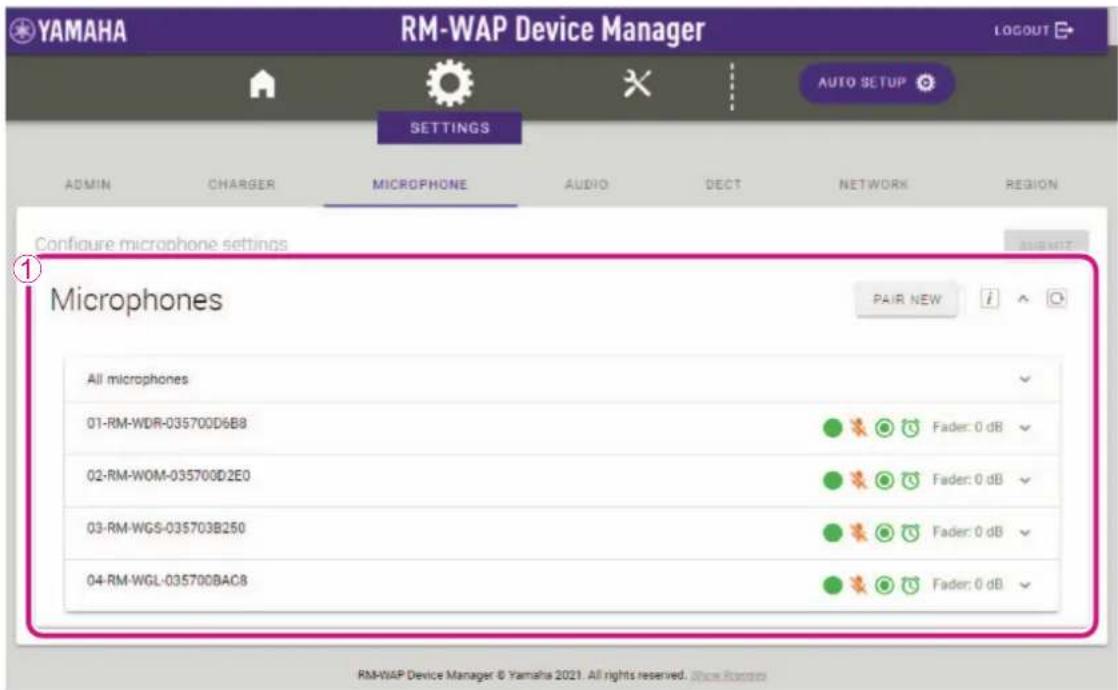The image size is (1118, 690).
Task: Refresh the Microphones list
Action: [x=1057, y=298]
